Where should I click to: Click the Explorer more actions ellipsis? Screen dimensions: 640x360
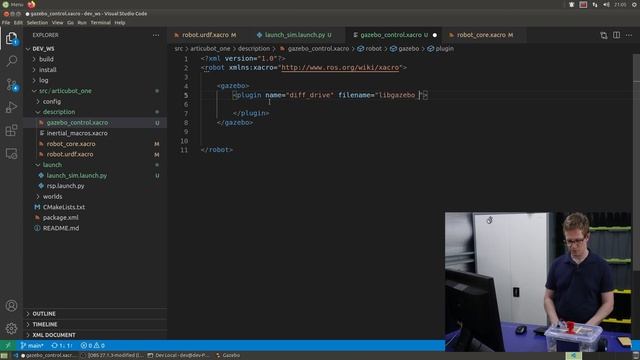point(156,35)
